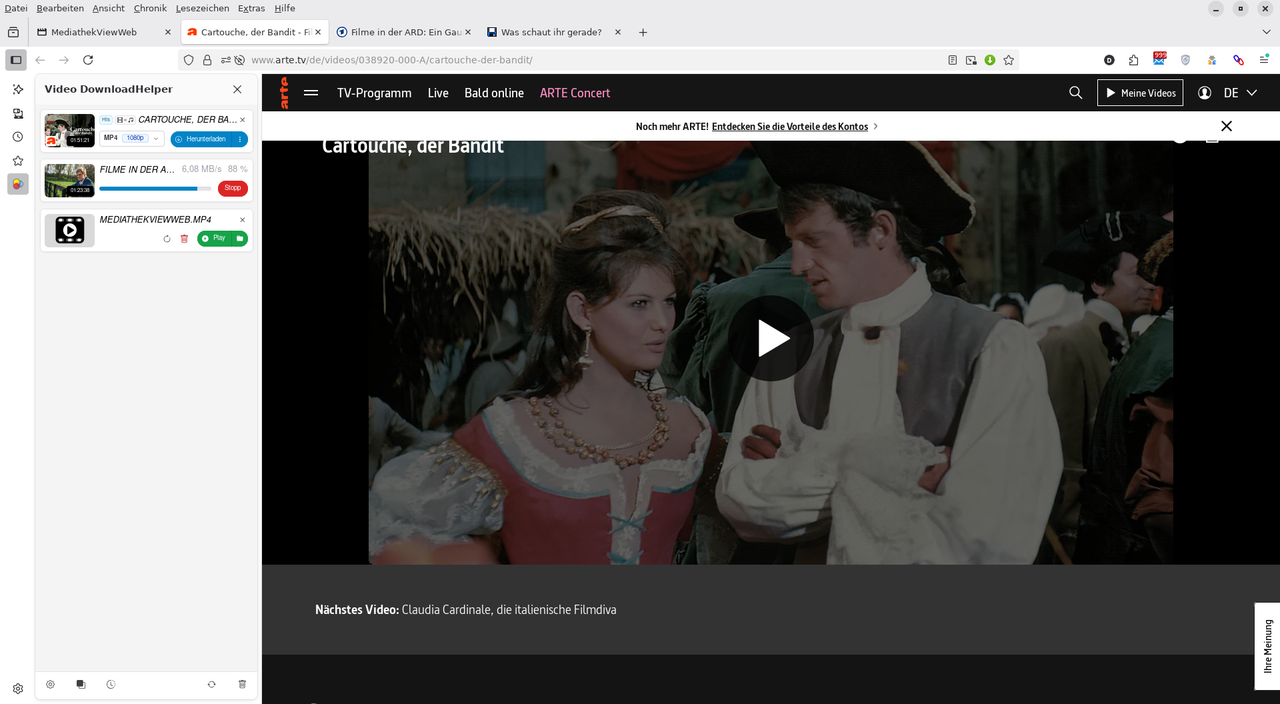Switch to the MediathekViewWeb tab

pyautogui.click(x=105, y=32)
